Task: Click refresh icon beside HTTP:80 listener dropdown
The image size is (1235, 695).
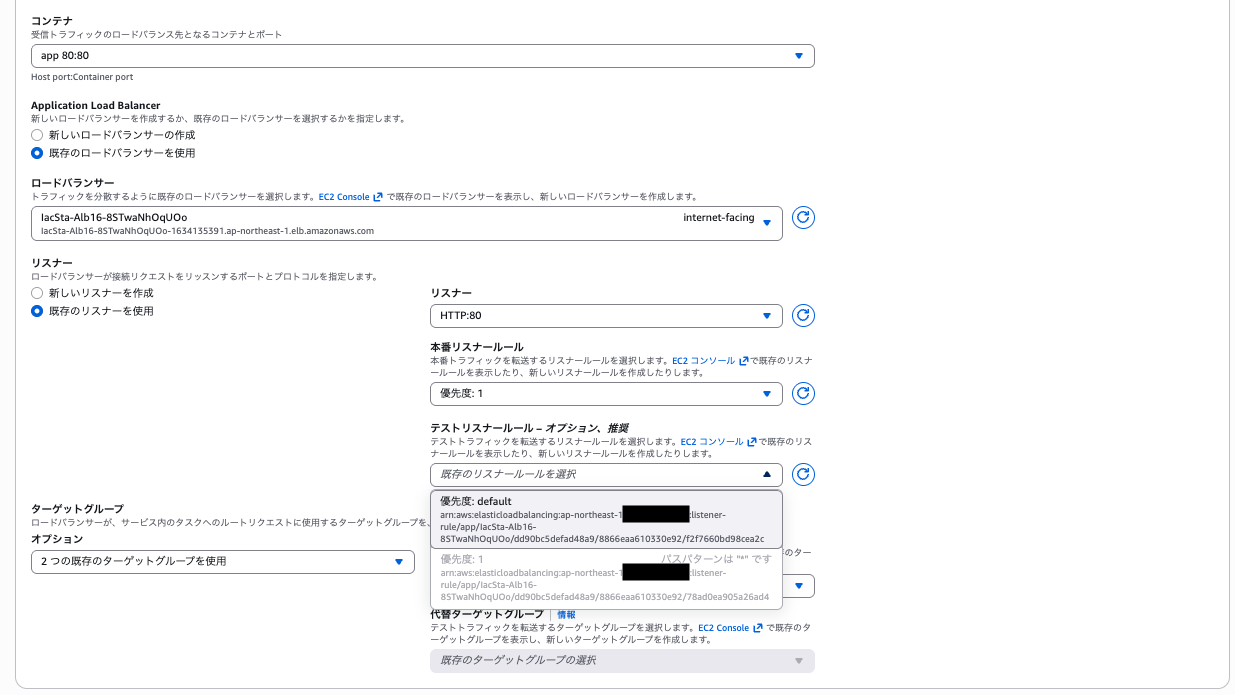Action: pos(803,316)
